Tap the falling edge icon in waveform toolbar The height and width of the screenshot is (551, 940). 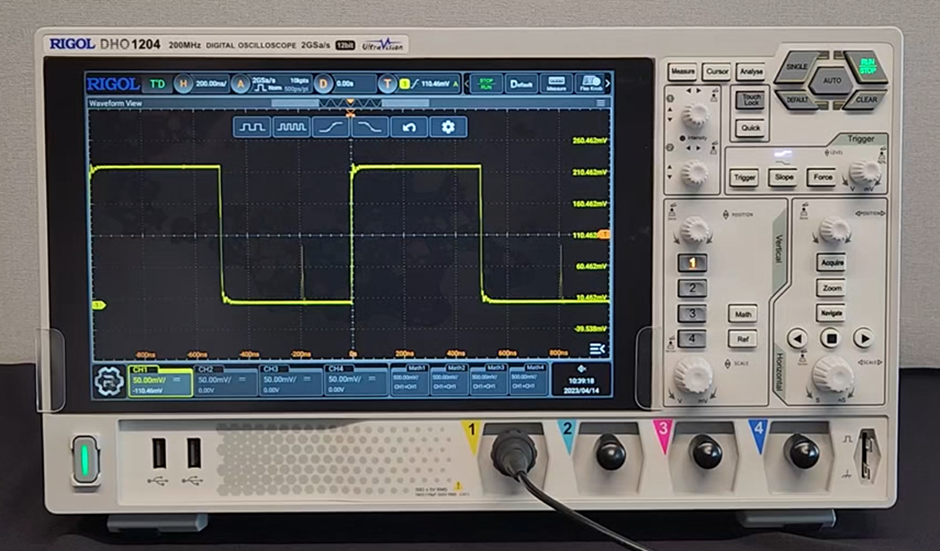369,127
